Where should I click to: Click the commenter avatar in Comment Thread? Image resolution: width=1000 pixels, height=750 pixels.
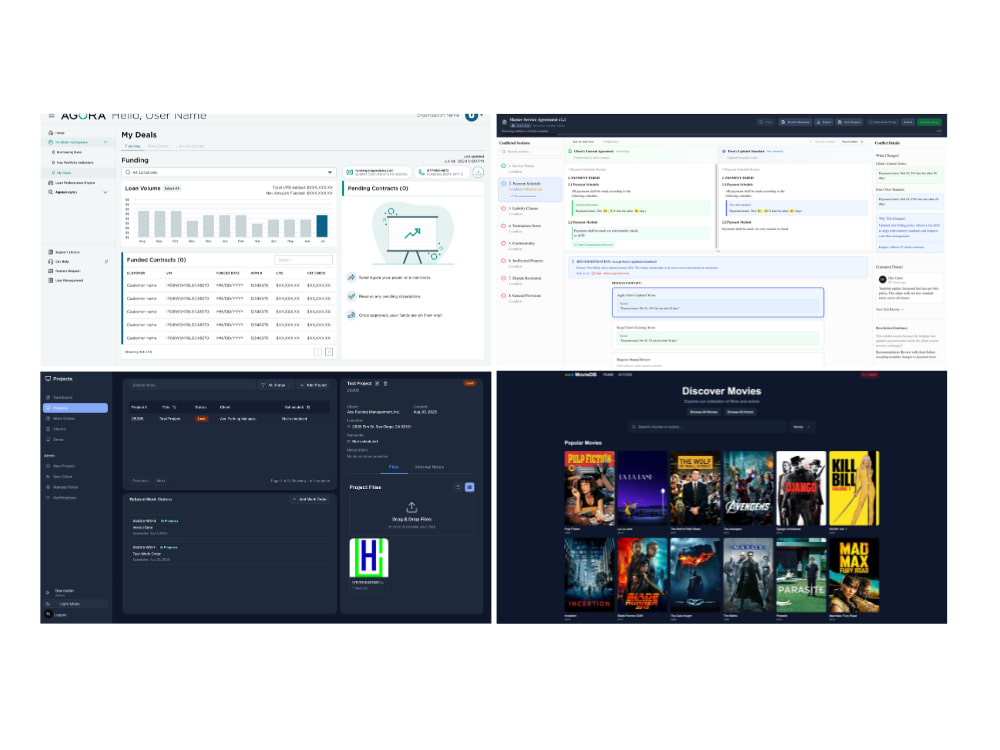coord(883,279)
